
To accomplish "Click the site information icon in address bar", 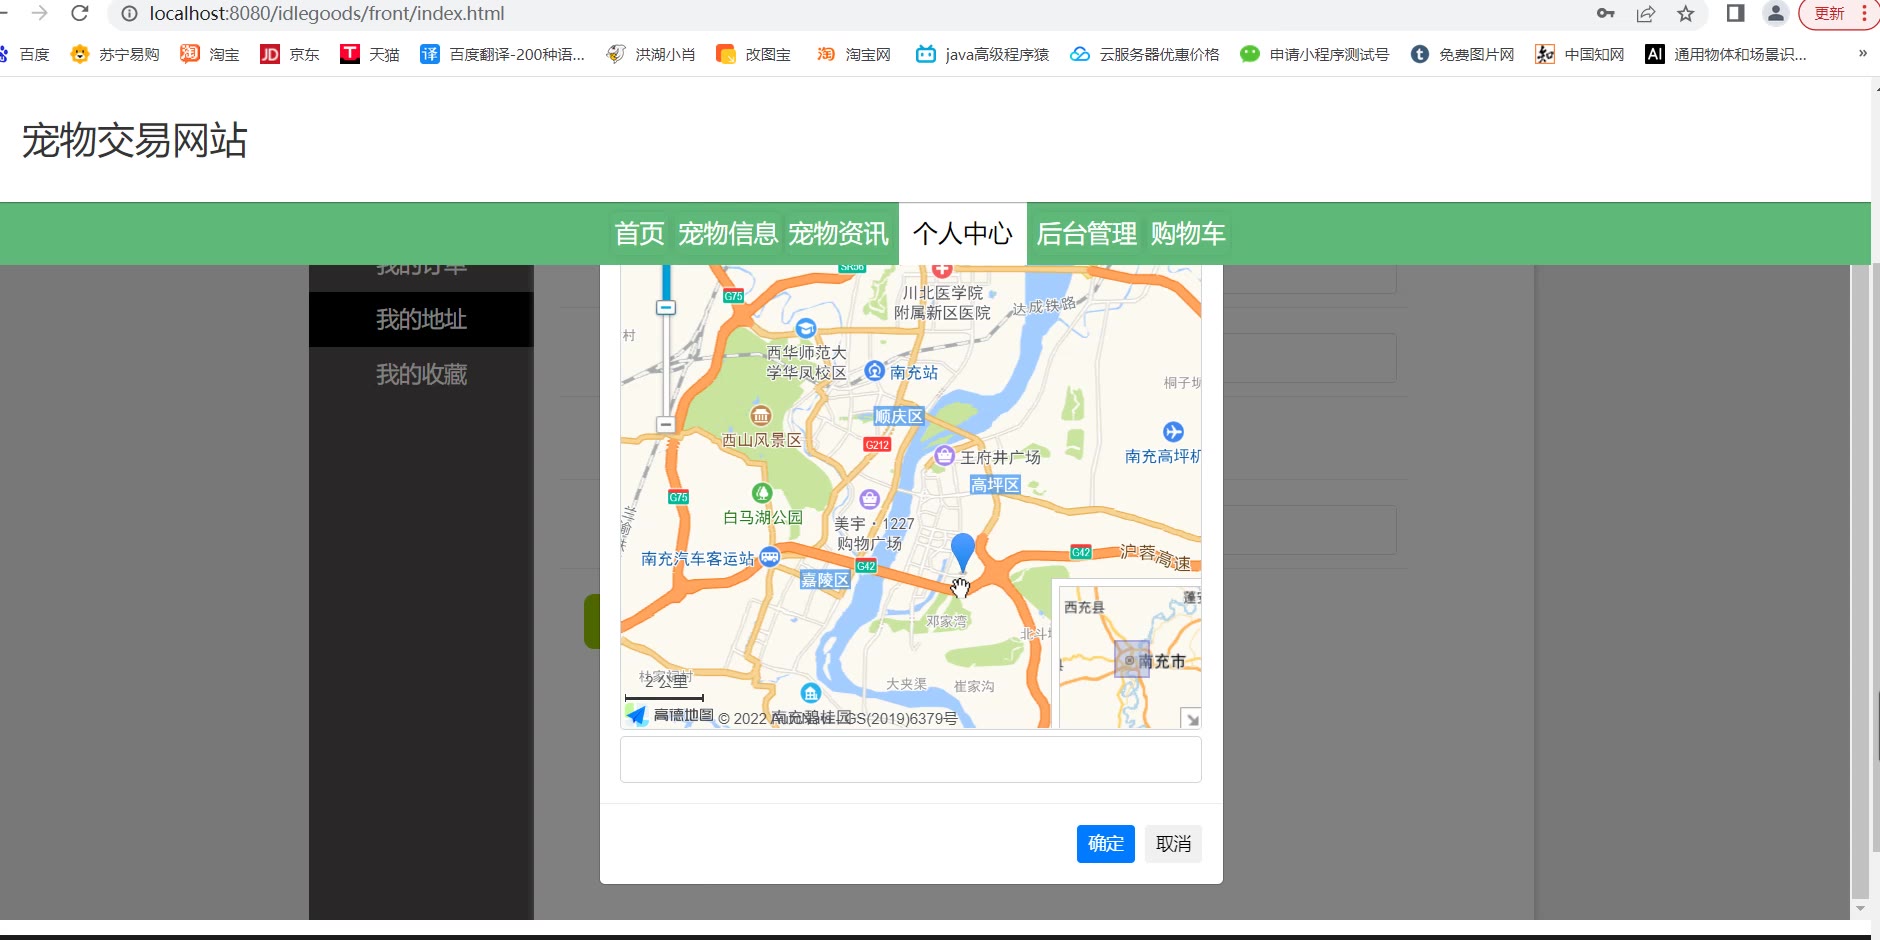I will (129, 14).
